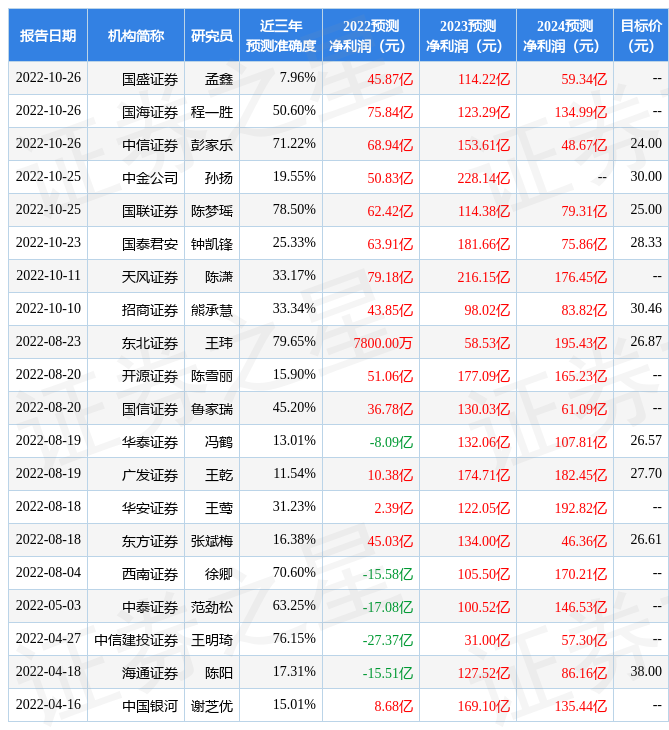
Task: Click the 216.15亿 2023 forecast value
Action: (484, 277)
